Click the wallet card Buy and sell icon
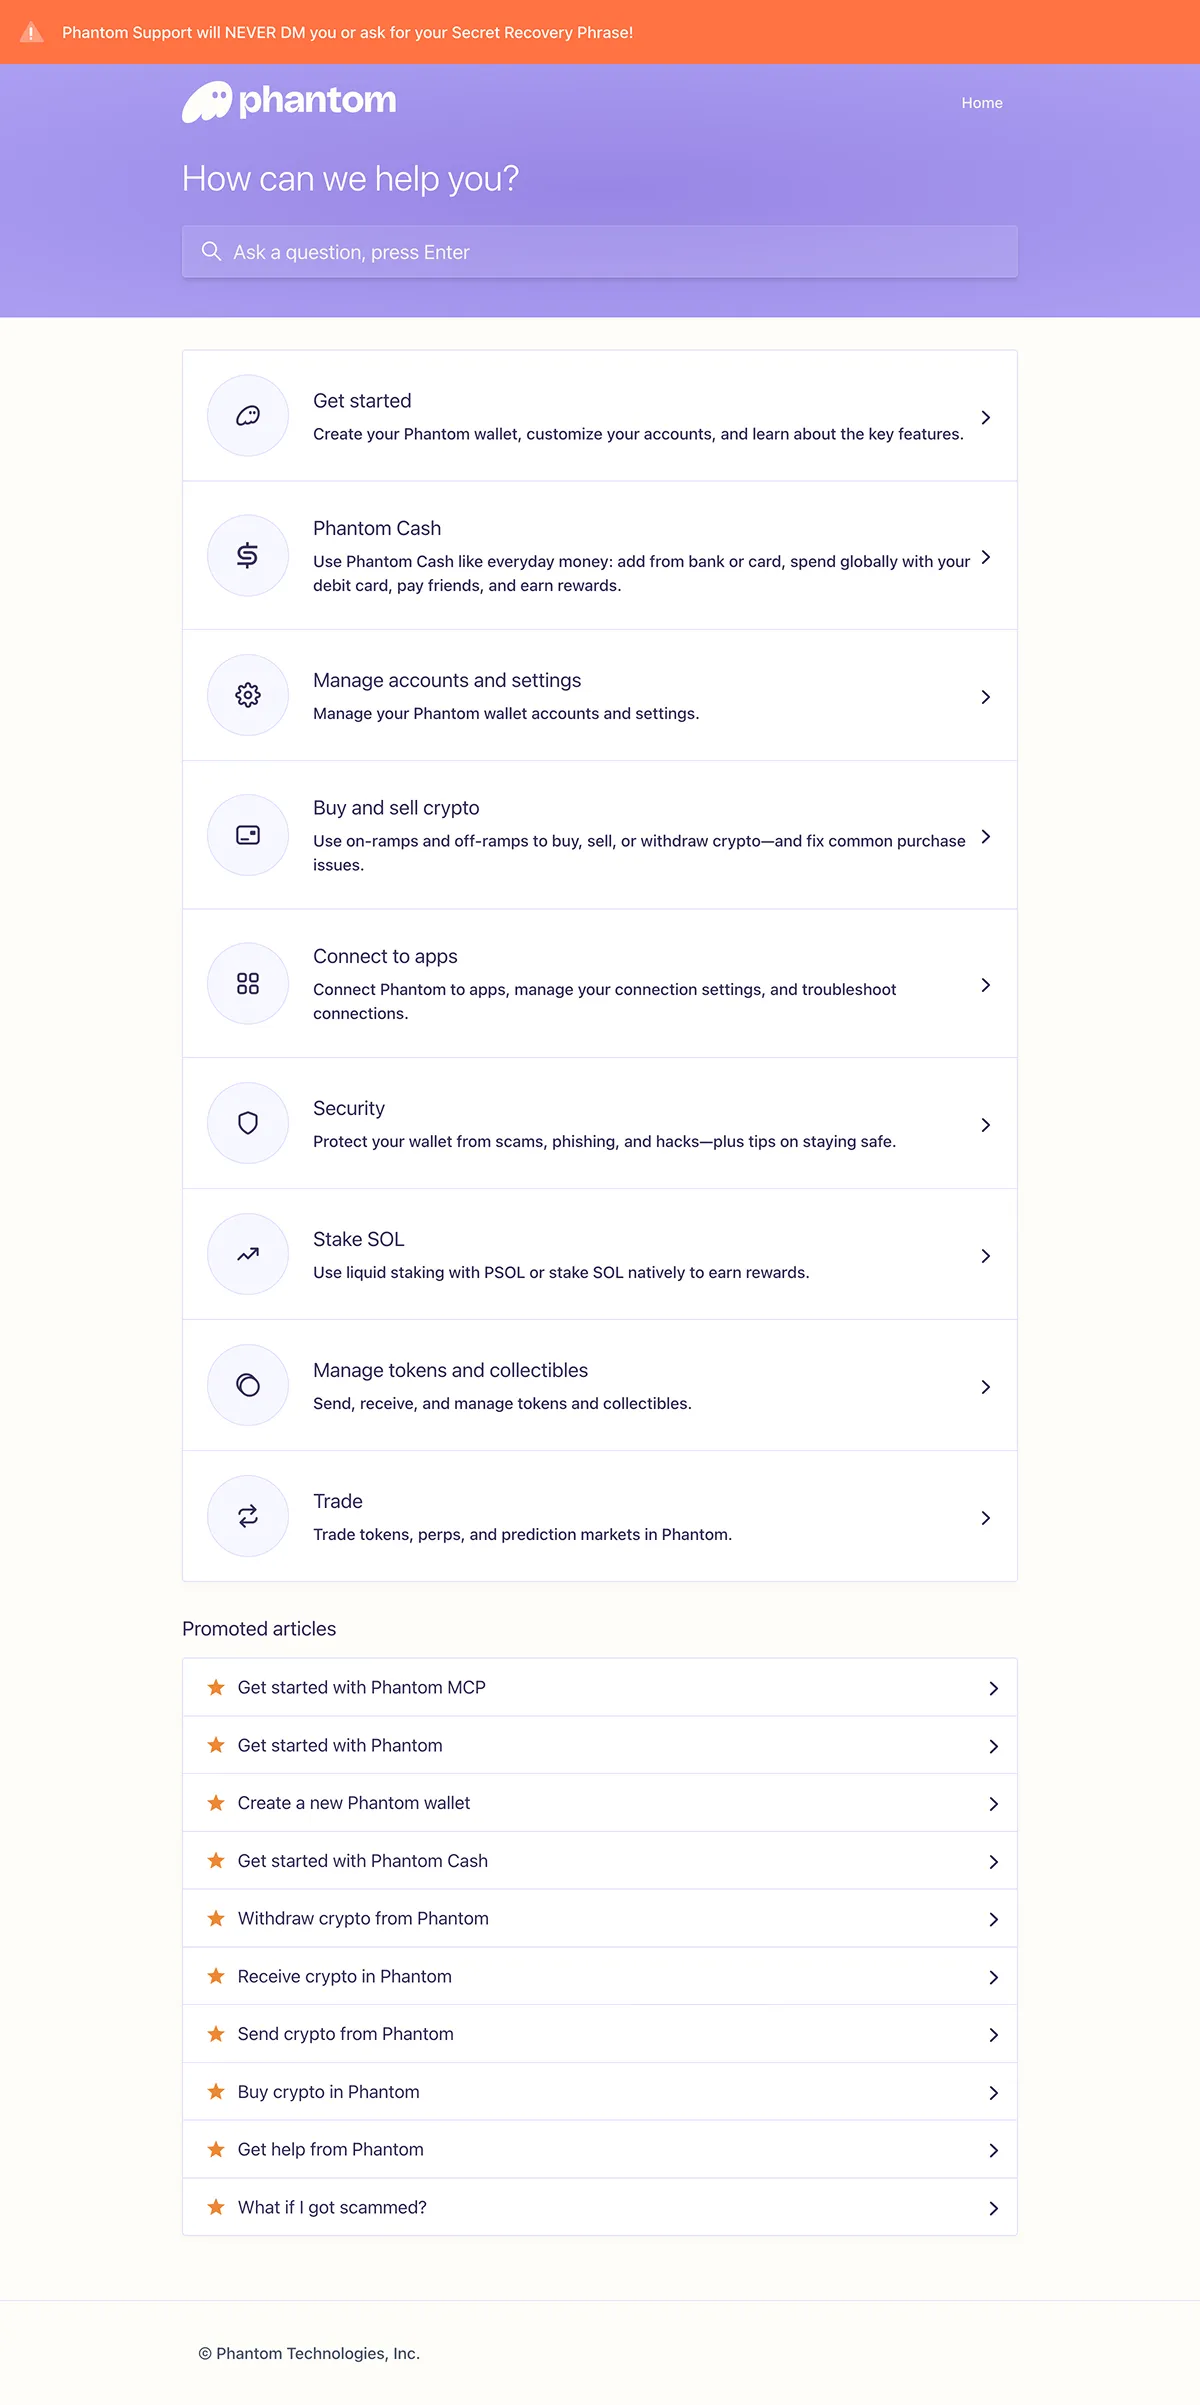This screenshot has height=2405, width=1200. pyautogui.click(x=248, y=835)
